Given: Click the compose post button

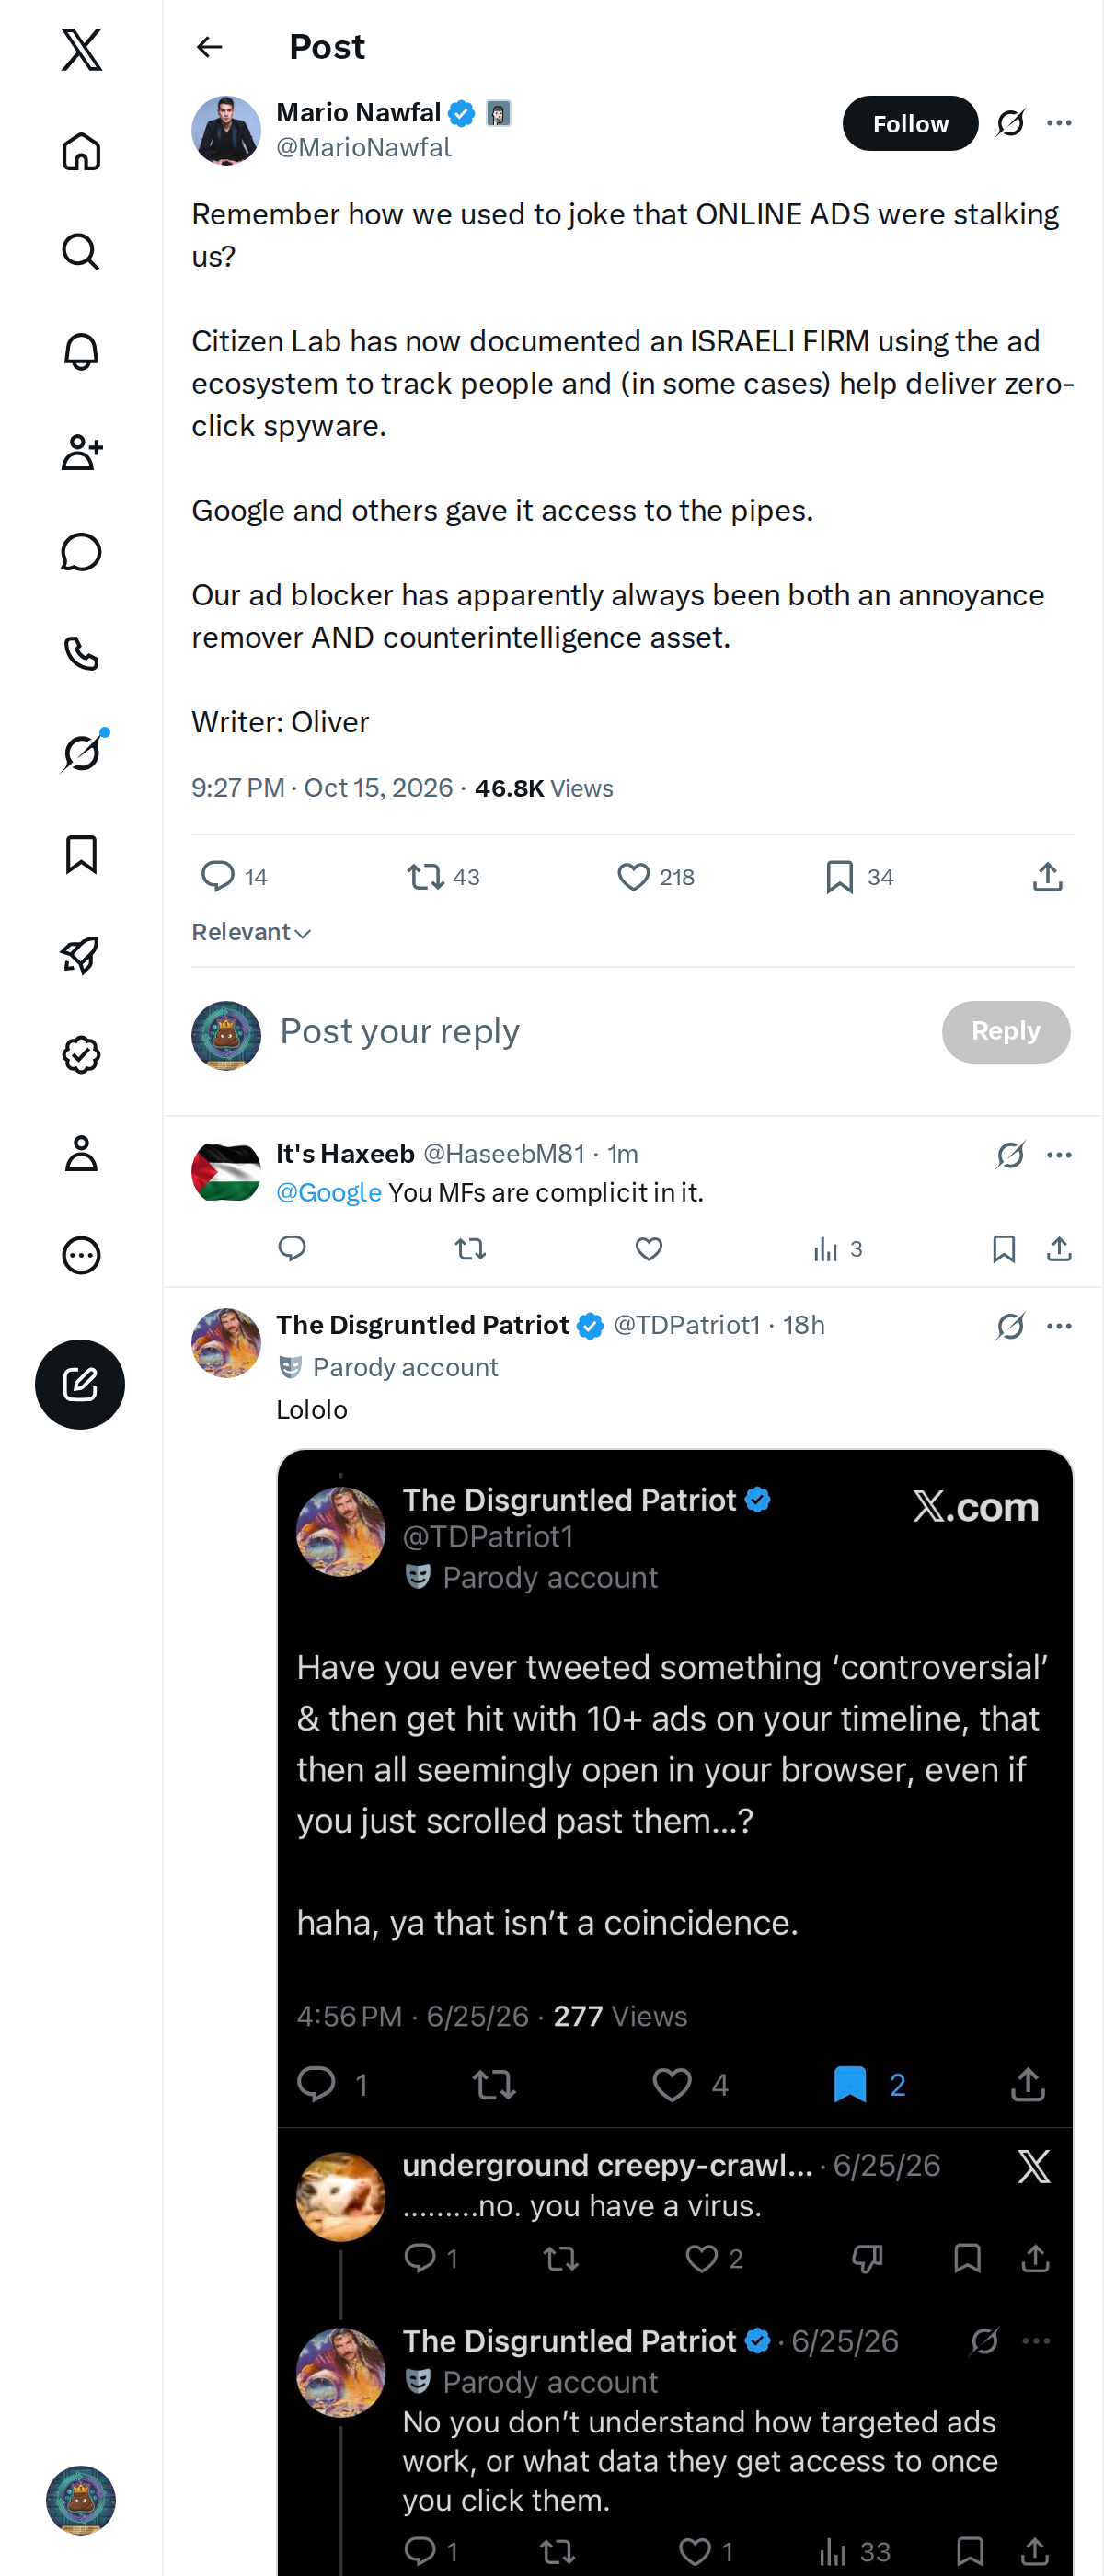Looking at the screenshot, I should coord(80,1384).
